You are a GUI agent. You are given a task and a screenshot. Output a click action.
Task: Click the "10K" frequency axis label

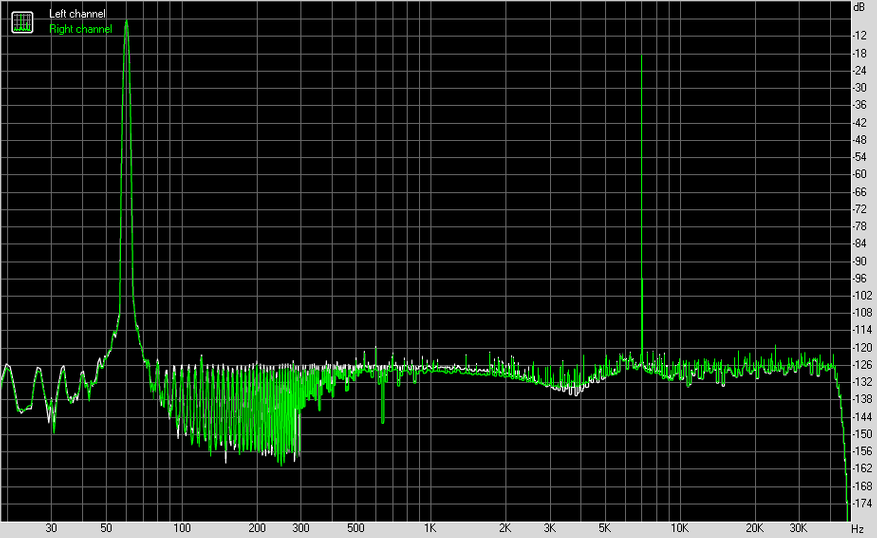680,528
